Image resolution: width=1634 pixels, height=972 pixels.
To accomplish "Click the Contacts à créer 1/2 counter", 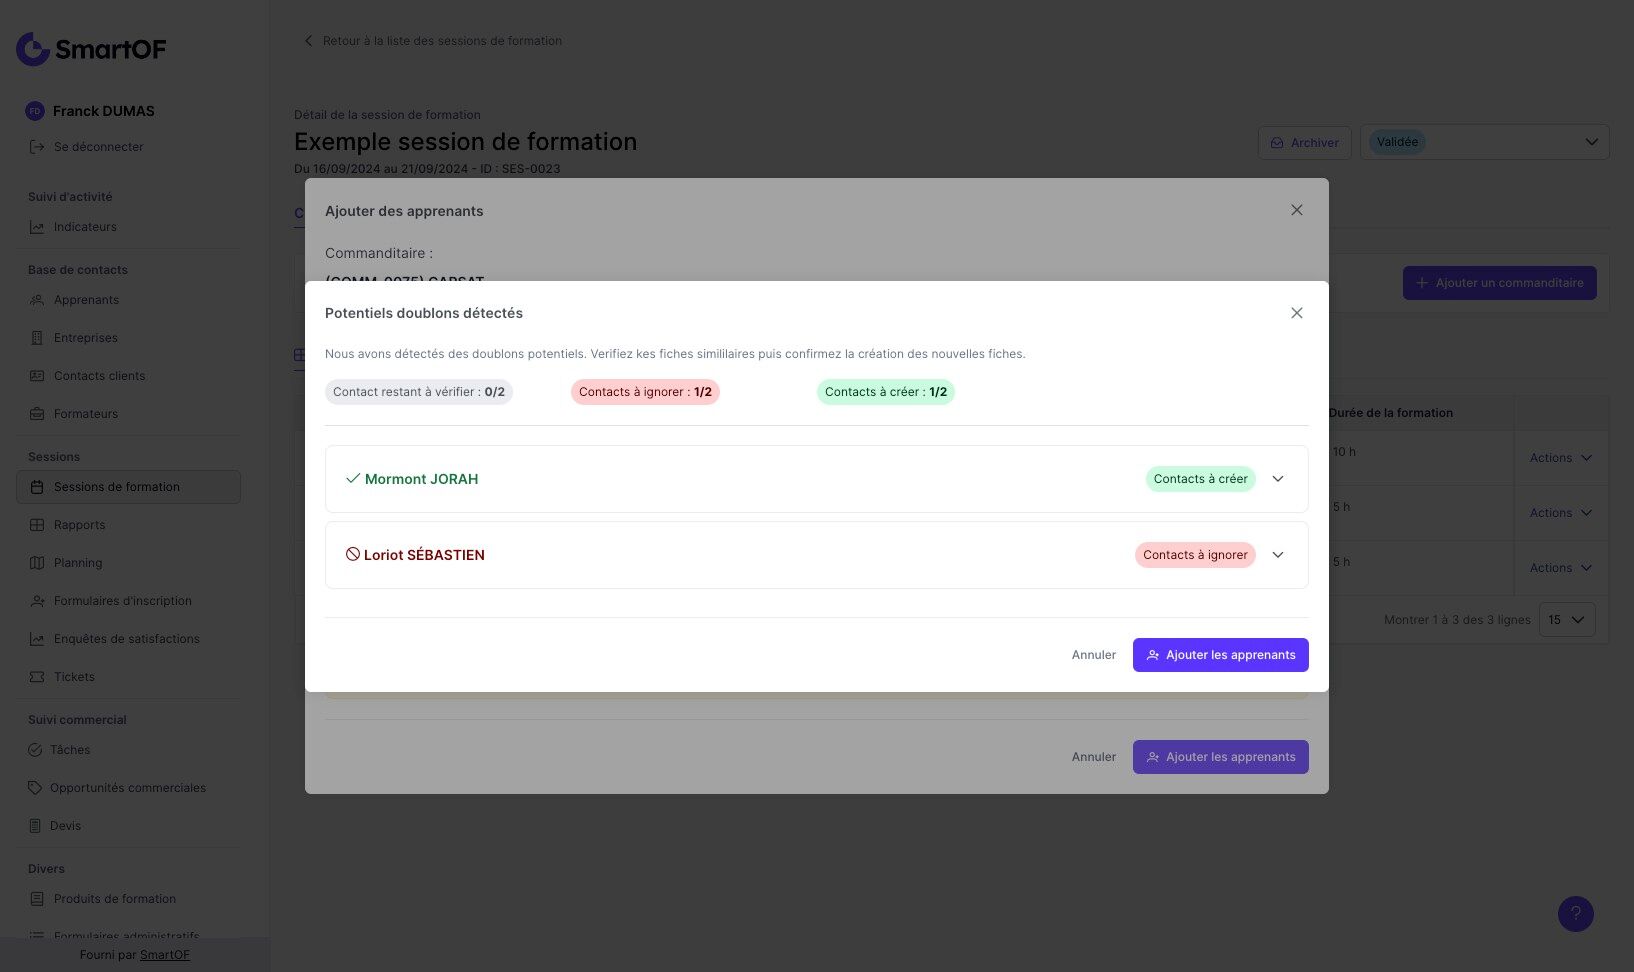I will 886,392.
